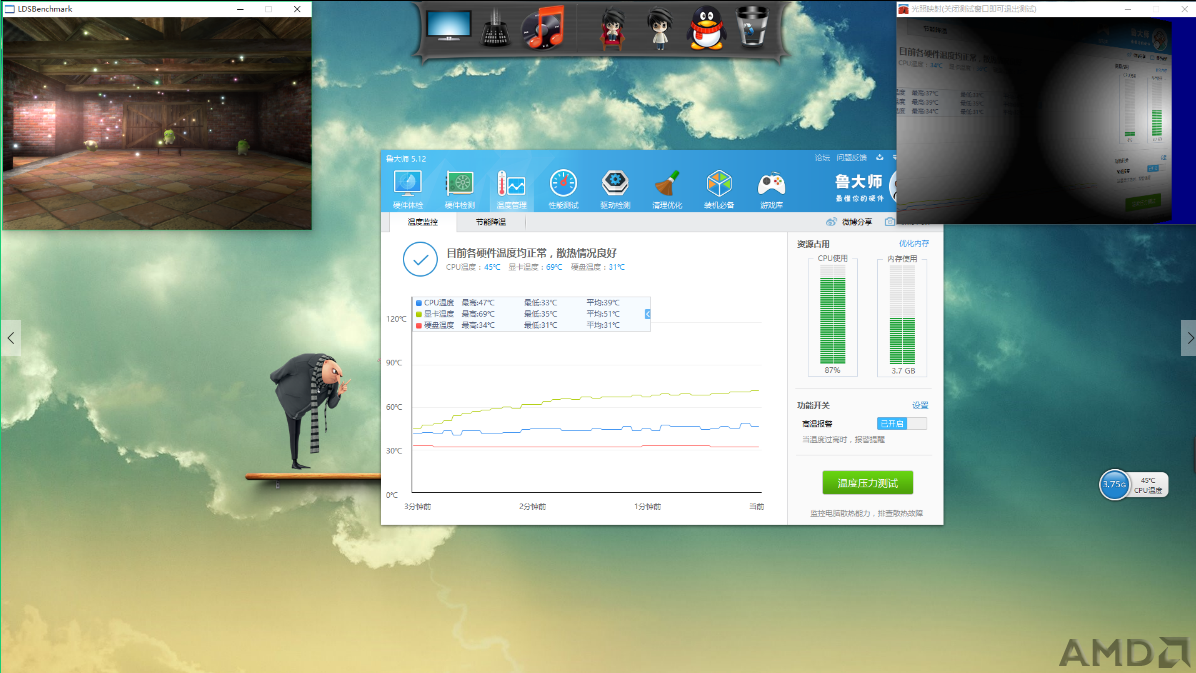
Task: Click 优化内存 optimize memory link
Action: point(914,243)
